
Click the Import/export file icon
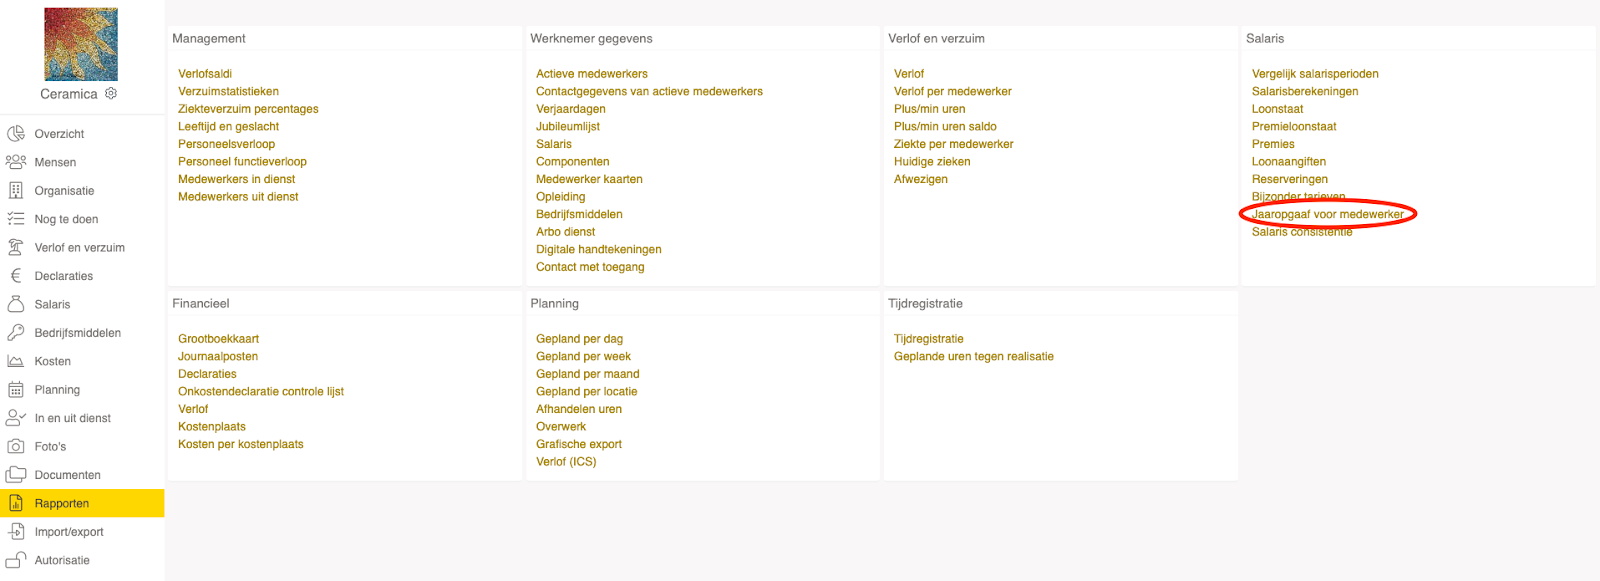click(16, 532)
